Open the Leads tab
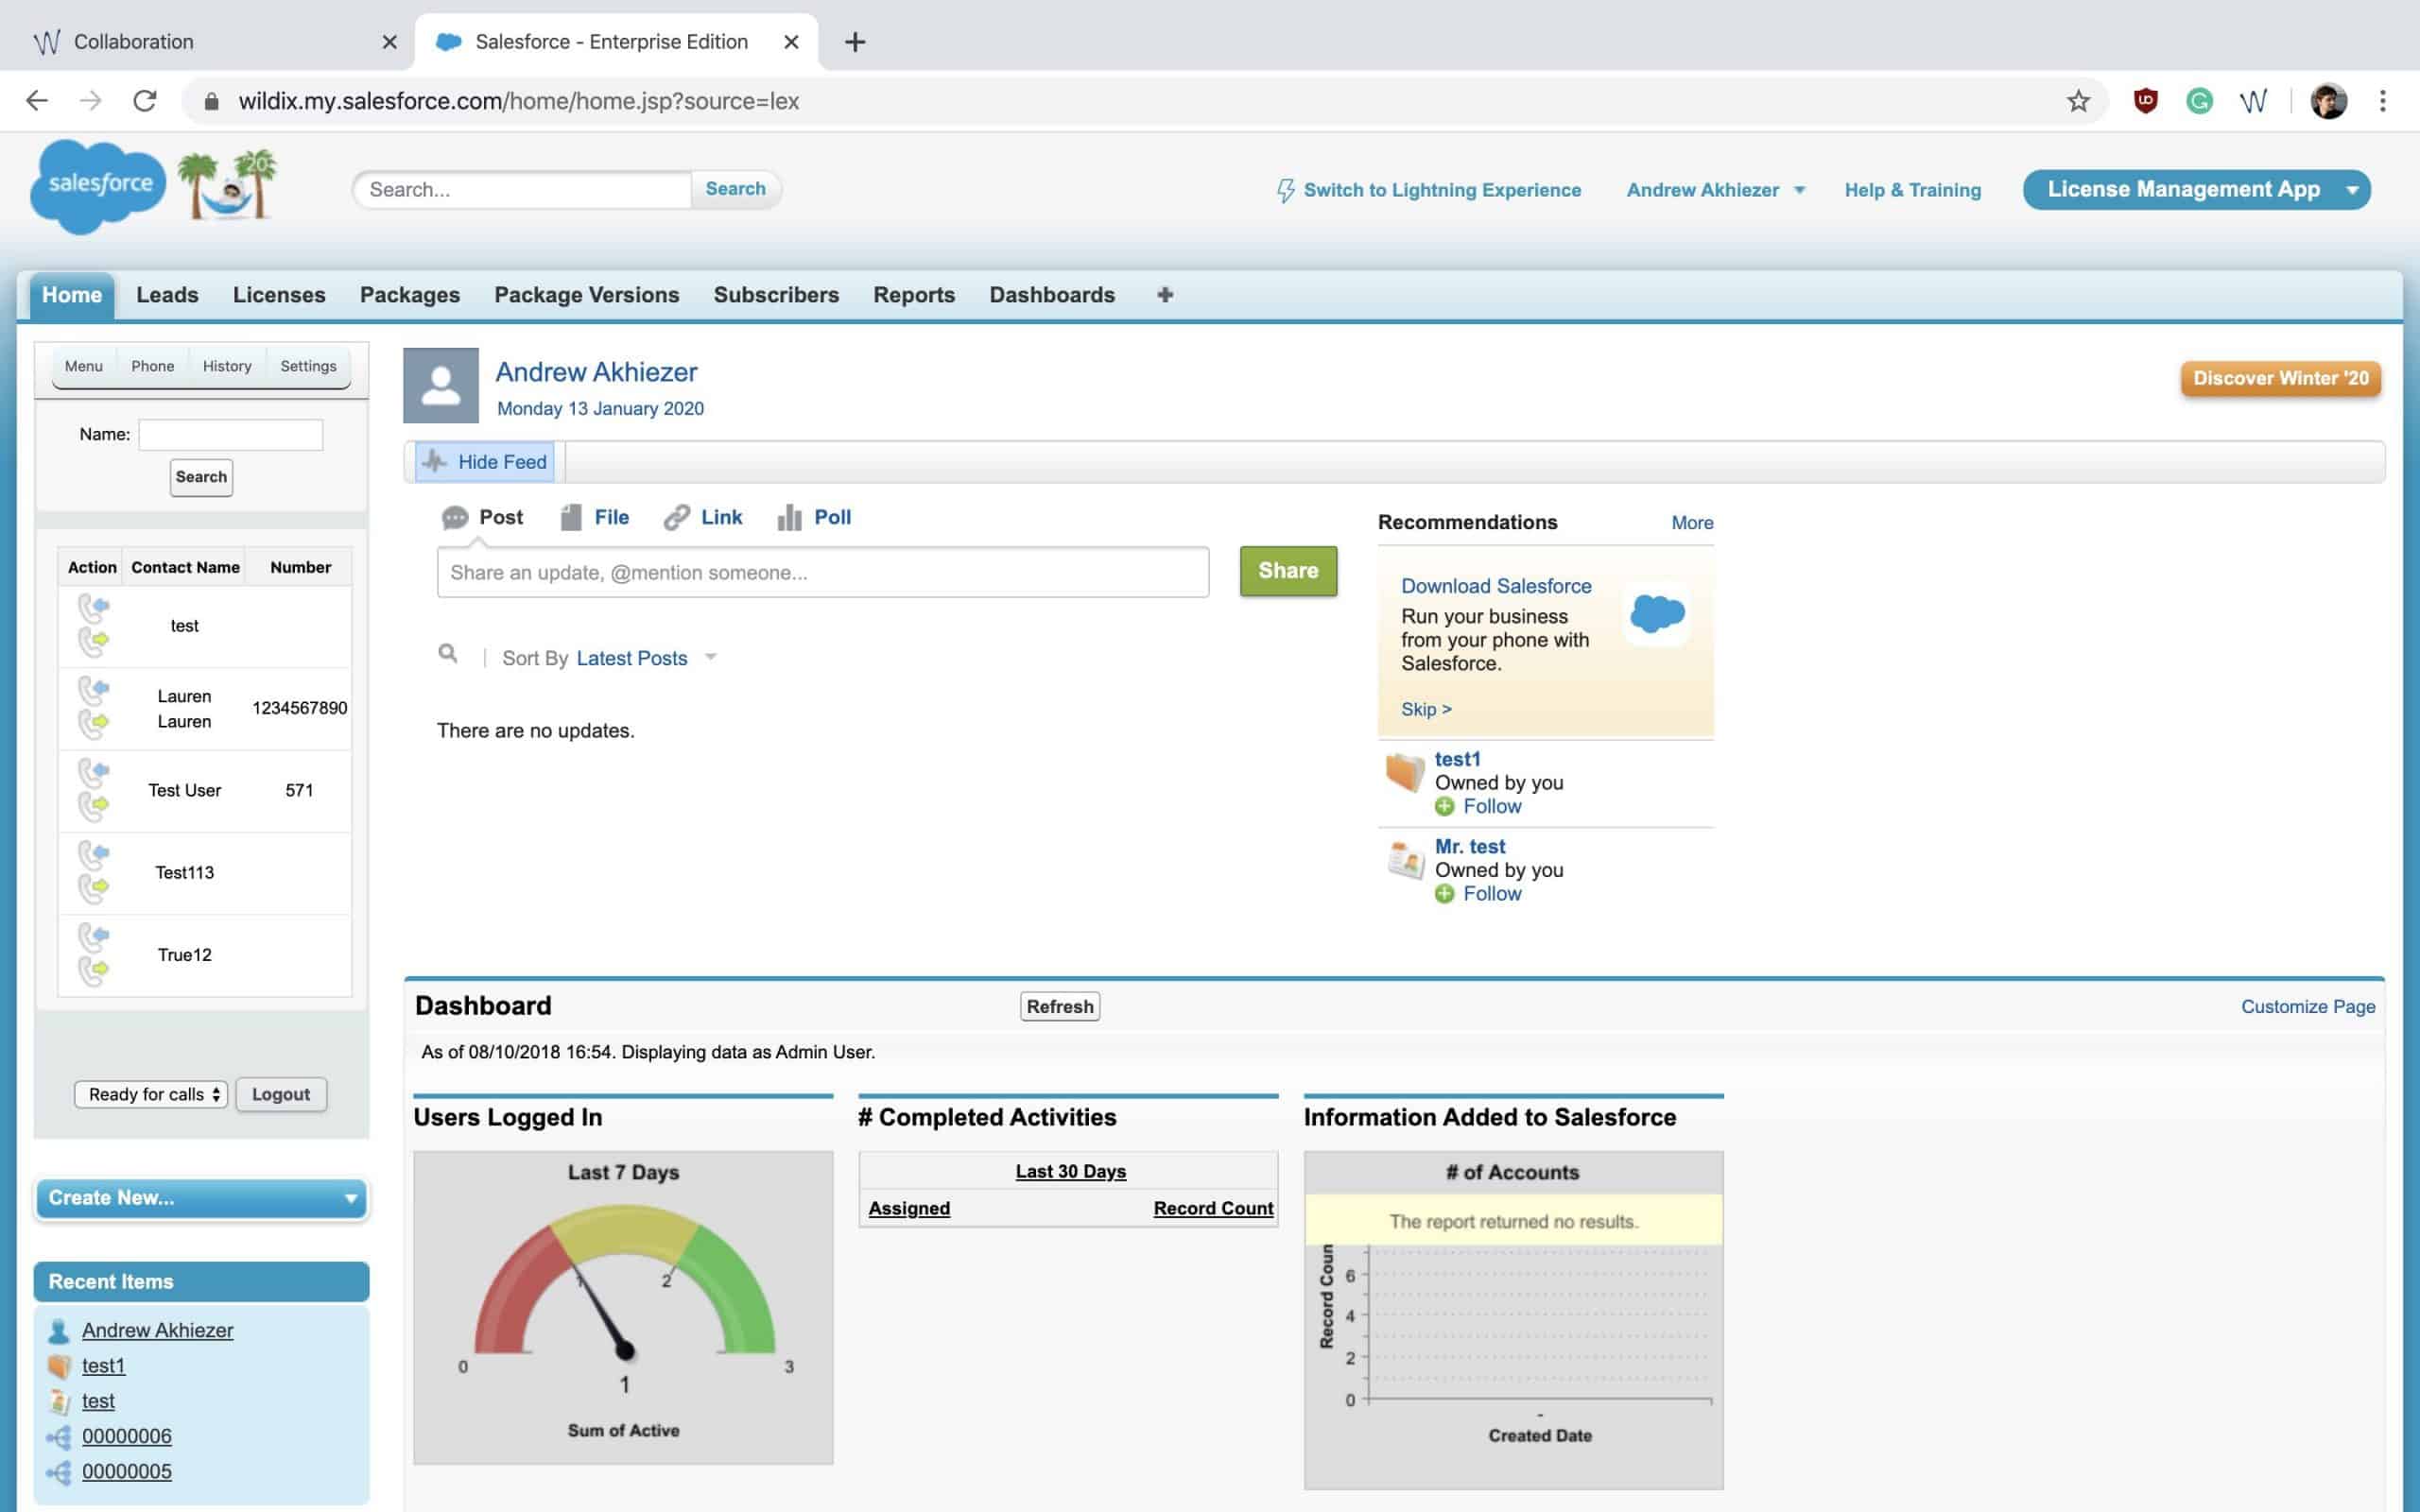The width and height of the screenshot is (2420, 1512). (x=167, y=295)
